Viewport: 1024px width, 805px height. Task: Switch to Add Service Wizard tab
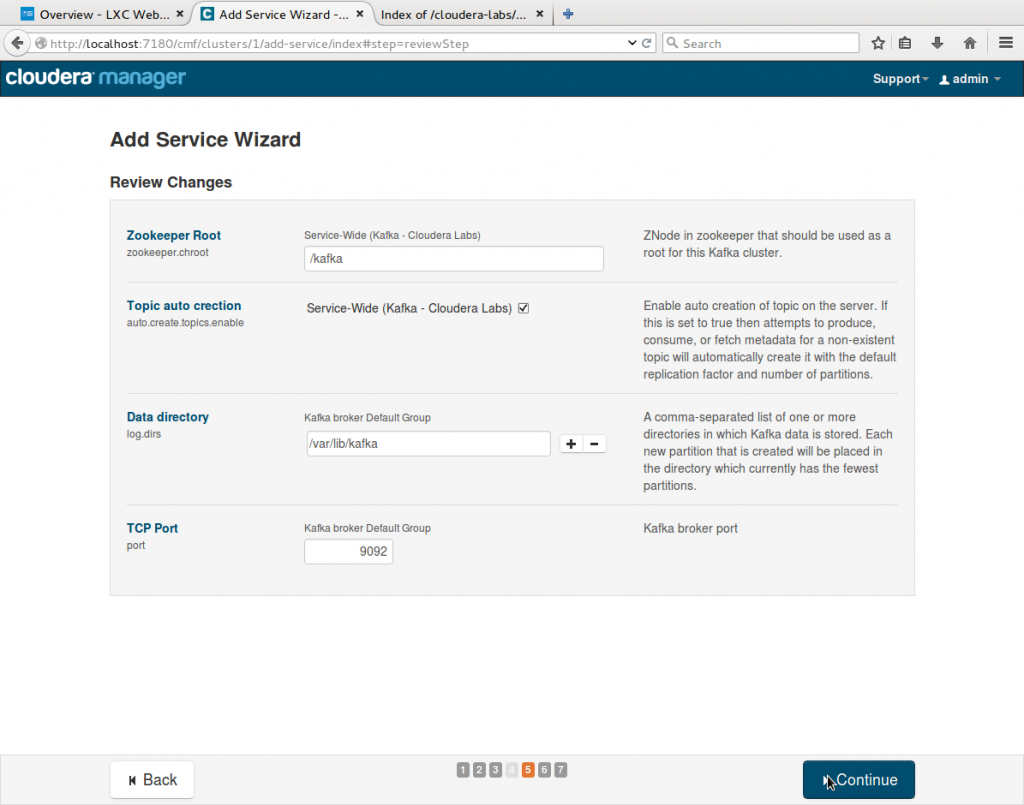(282, 14)
